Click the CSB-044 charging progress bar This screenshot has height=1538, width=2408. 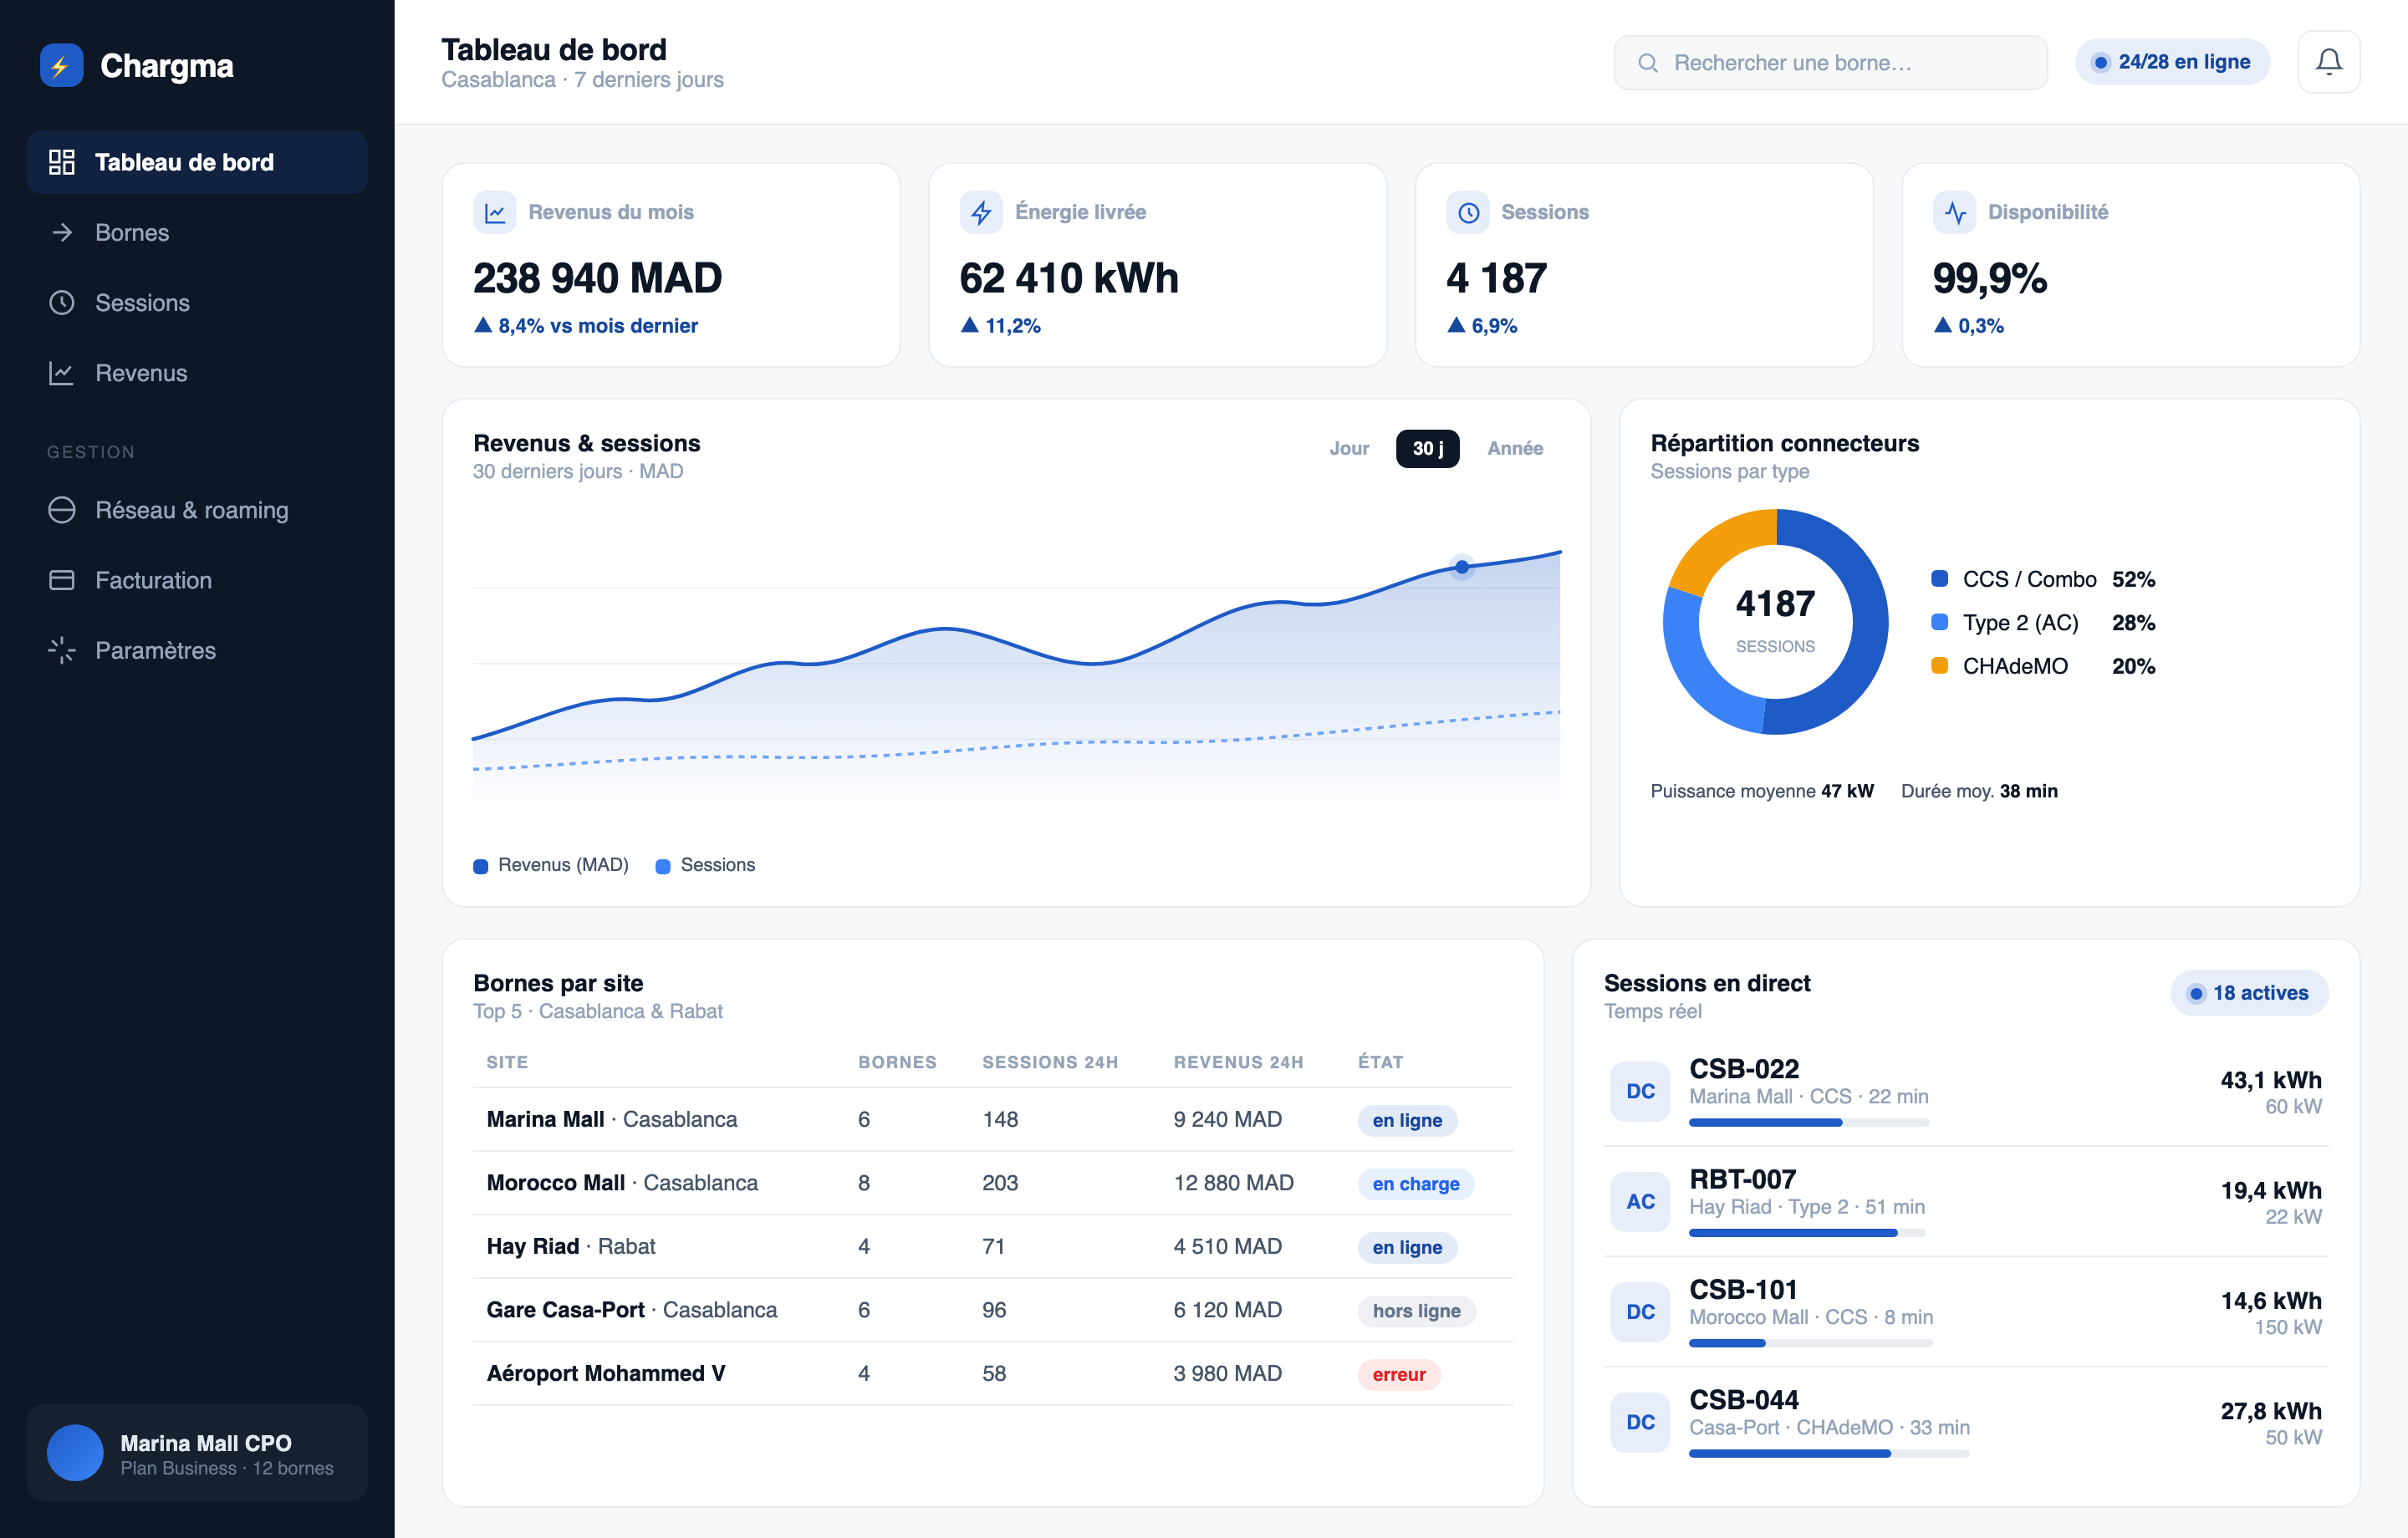pos(1829,1454)
